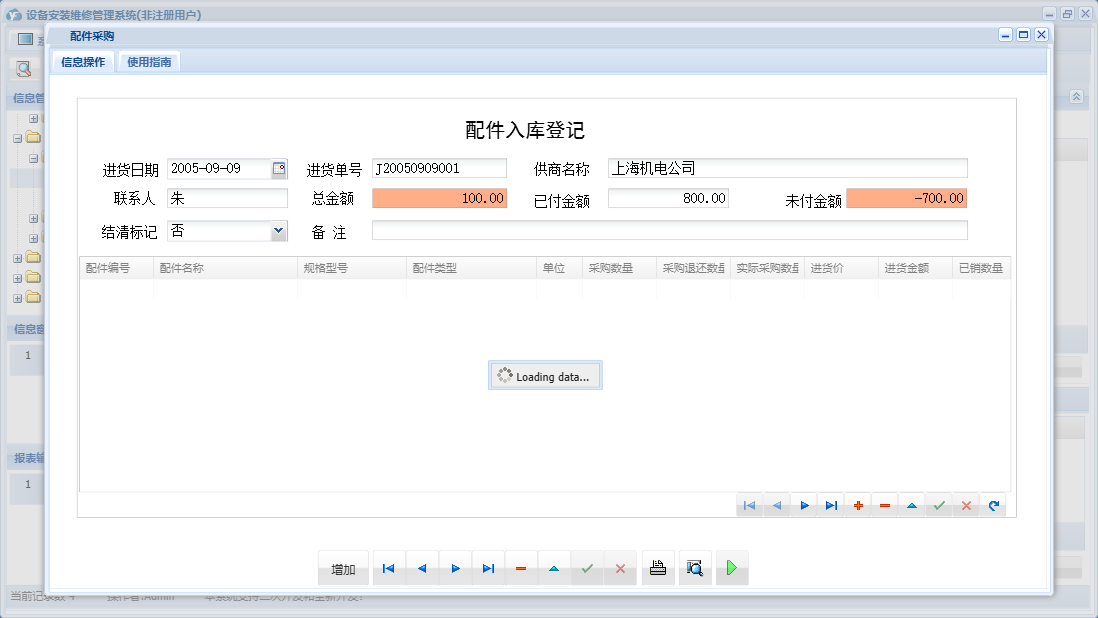Screen dimensions: 1098x618
Task: Expand a tree node in the left sidebar
Action: 33,117
